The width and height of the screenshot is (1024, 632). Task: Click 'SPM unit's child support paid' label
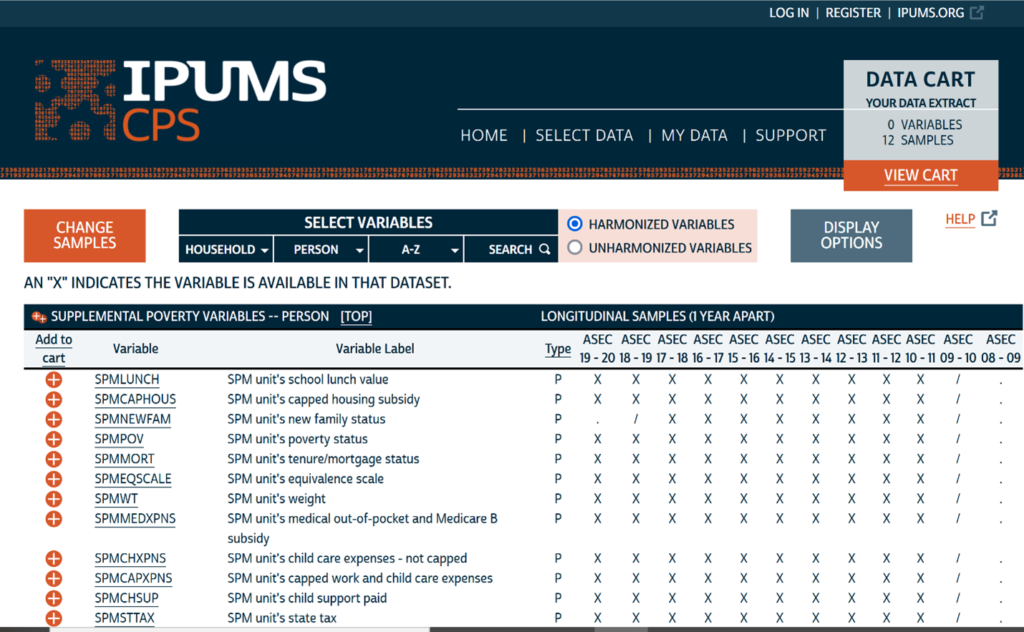(x=307, y=599)
